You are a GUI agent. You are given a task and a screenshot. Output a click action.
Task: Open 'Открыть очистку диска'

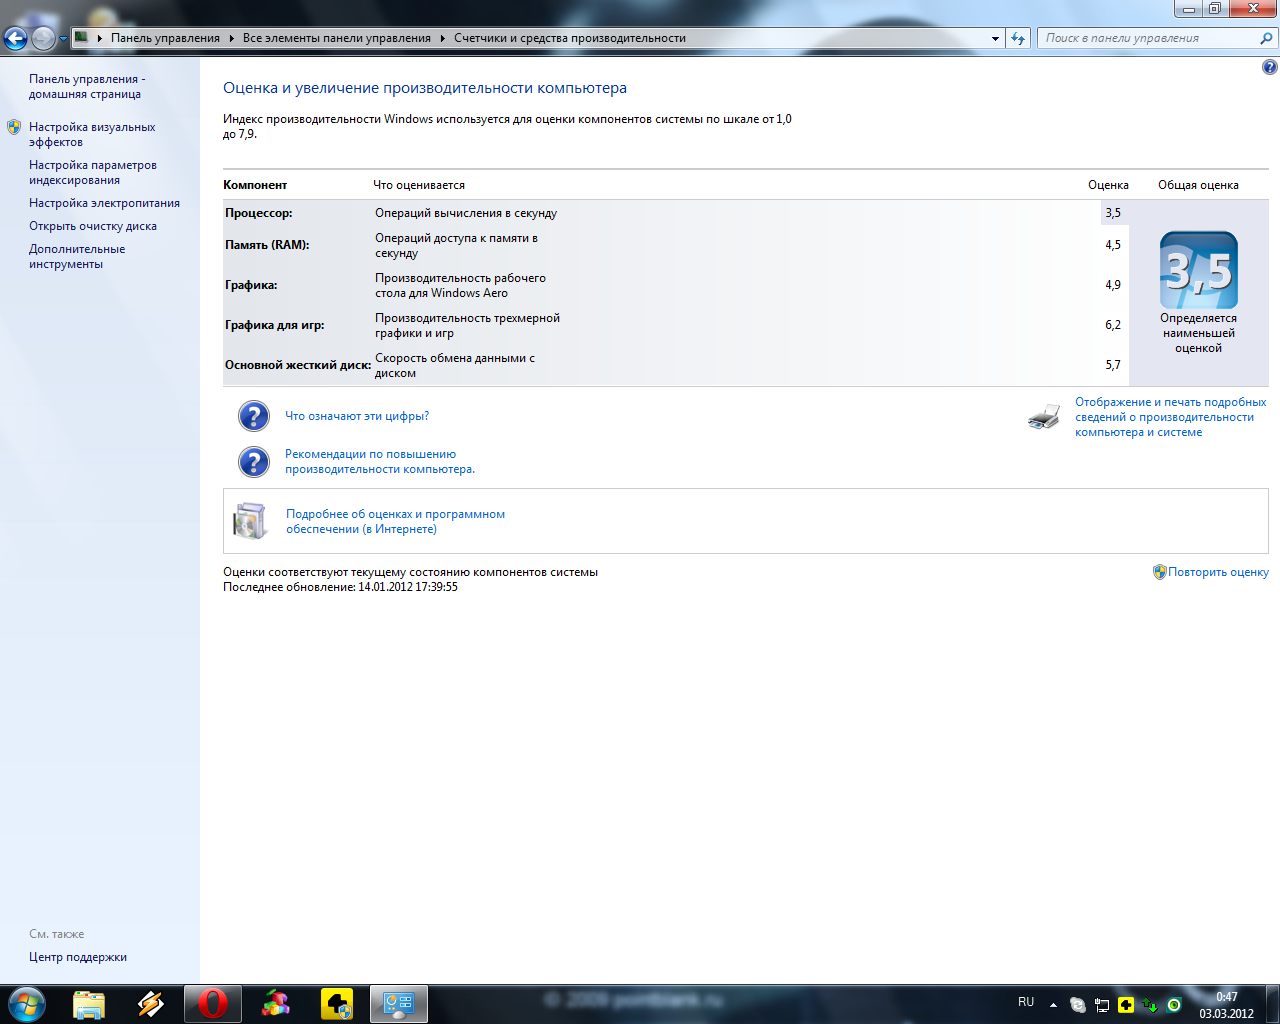point(93,226)
